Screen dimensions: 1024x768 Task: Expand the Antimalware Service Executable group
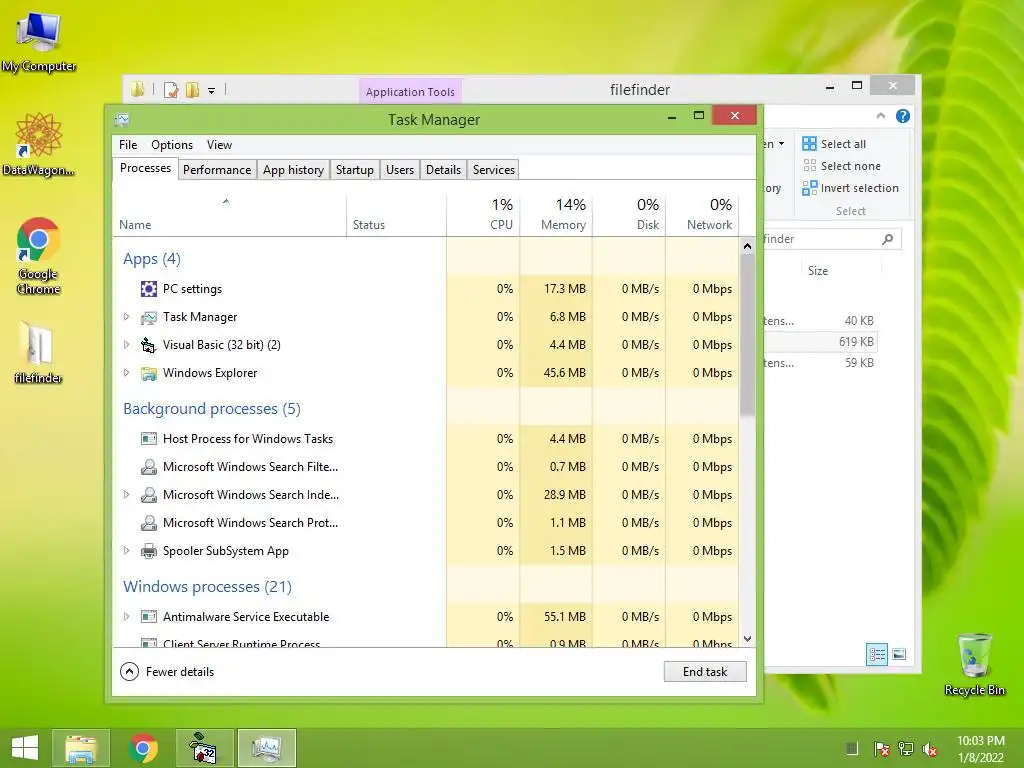pyautogui.click(x=127, y=617)
